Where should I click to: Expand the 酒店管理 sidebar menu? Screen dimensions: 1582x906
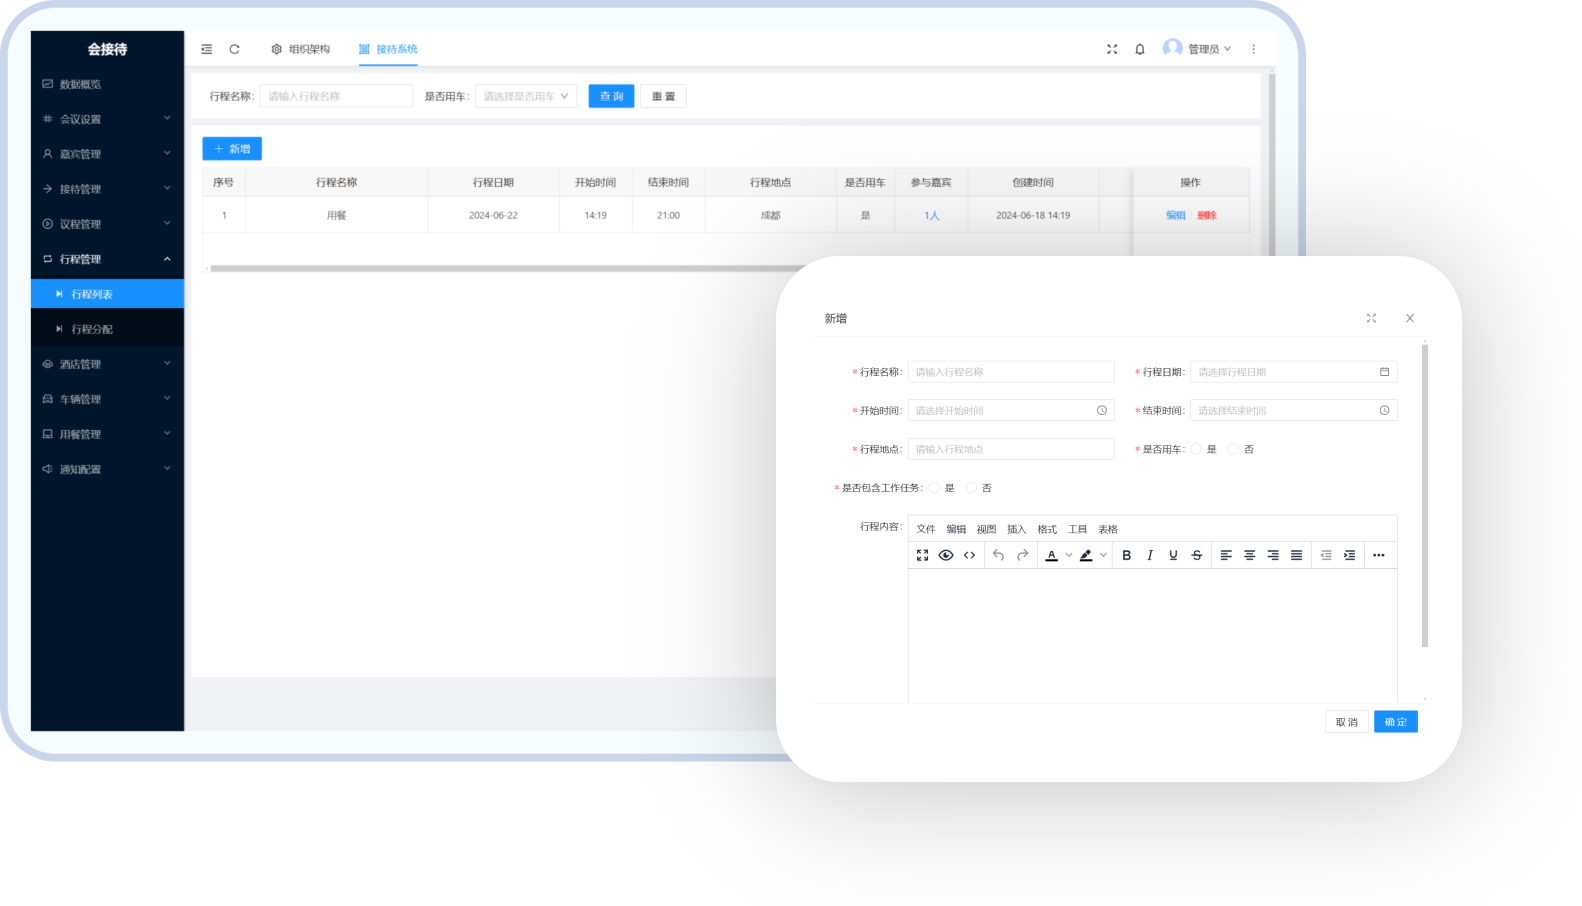[106, 364]
